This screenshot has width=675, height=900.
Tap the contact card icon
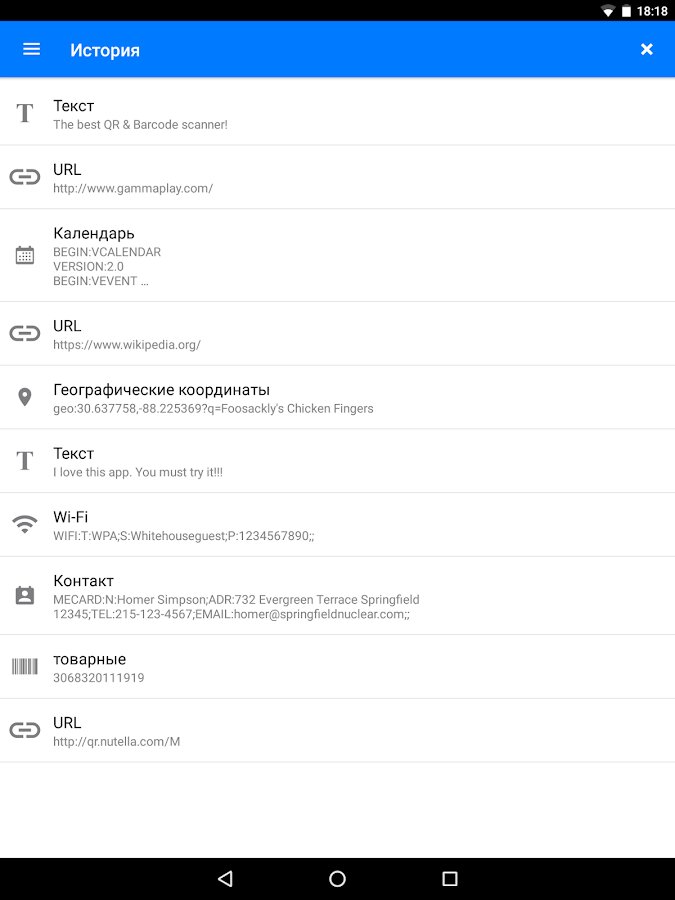(x=25, y=595)
